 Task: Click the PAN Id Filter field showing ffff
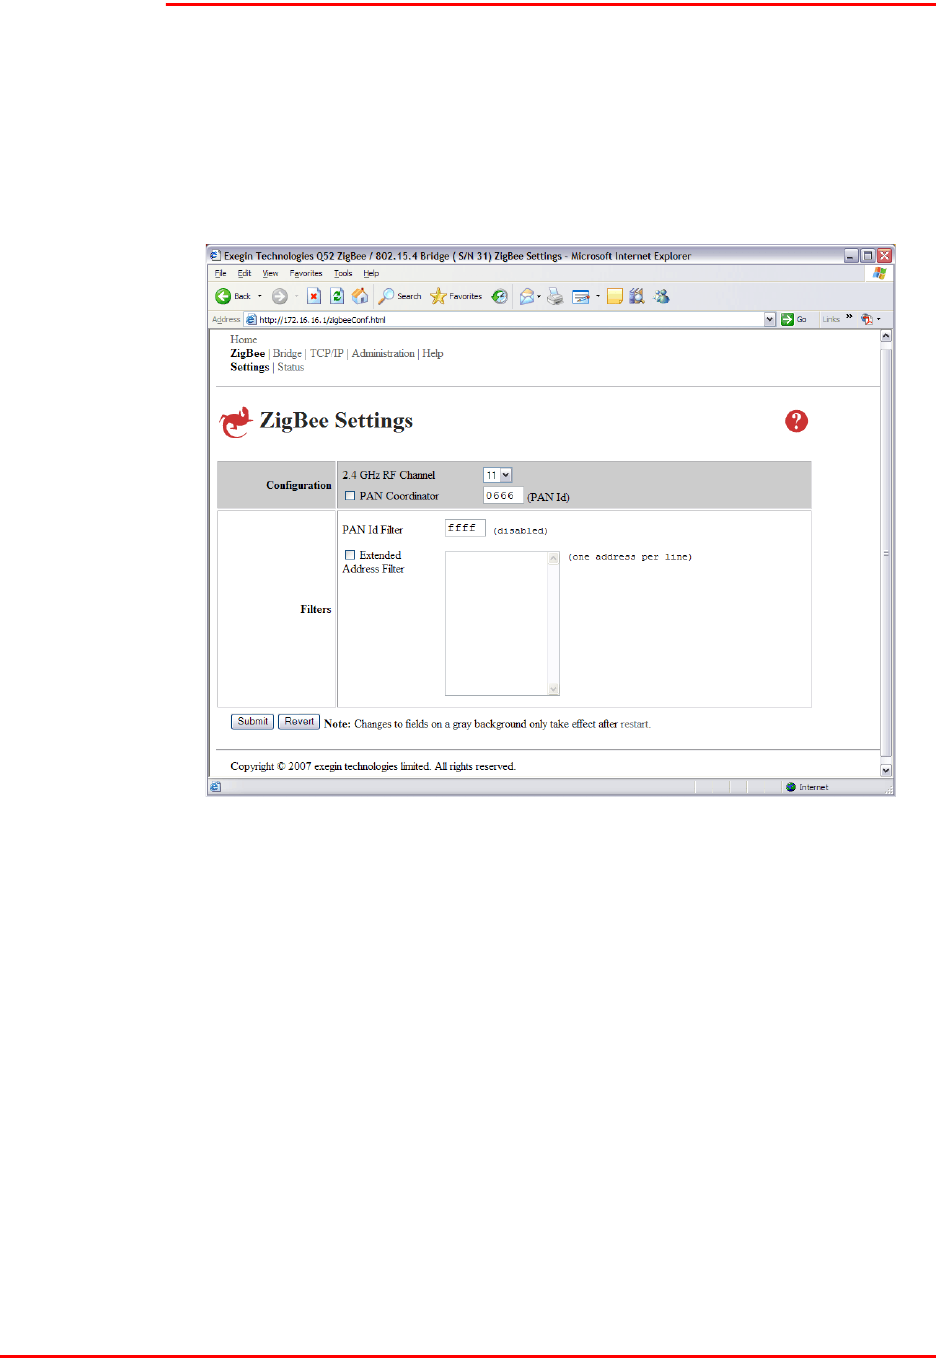coord(465,528)
